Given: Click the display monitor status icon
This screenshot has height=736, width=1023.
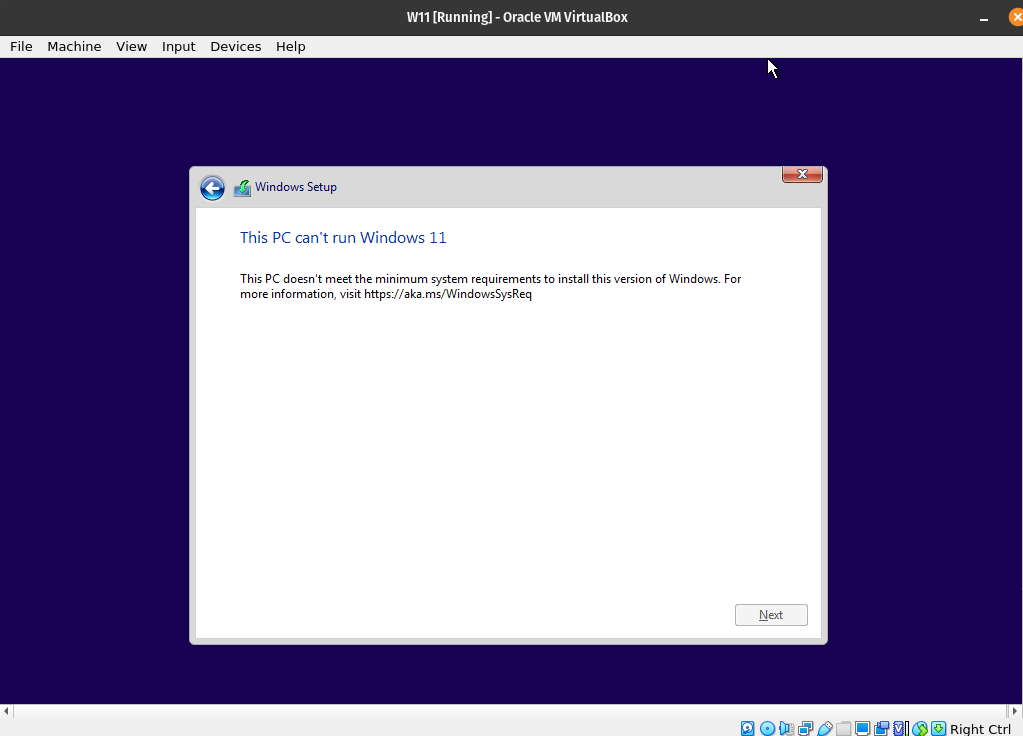Looking at the screenshot, I should (863, 728).
